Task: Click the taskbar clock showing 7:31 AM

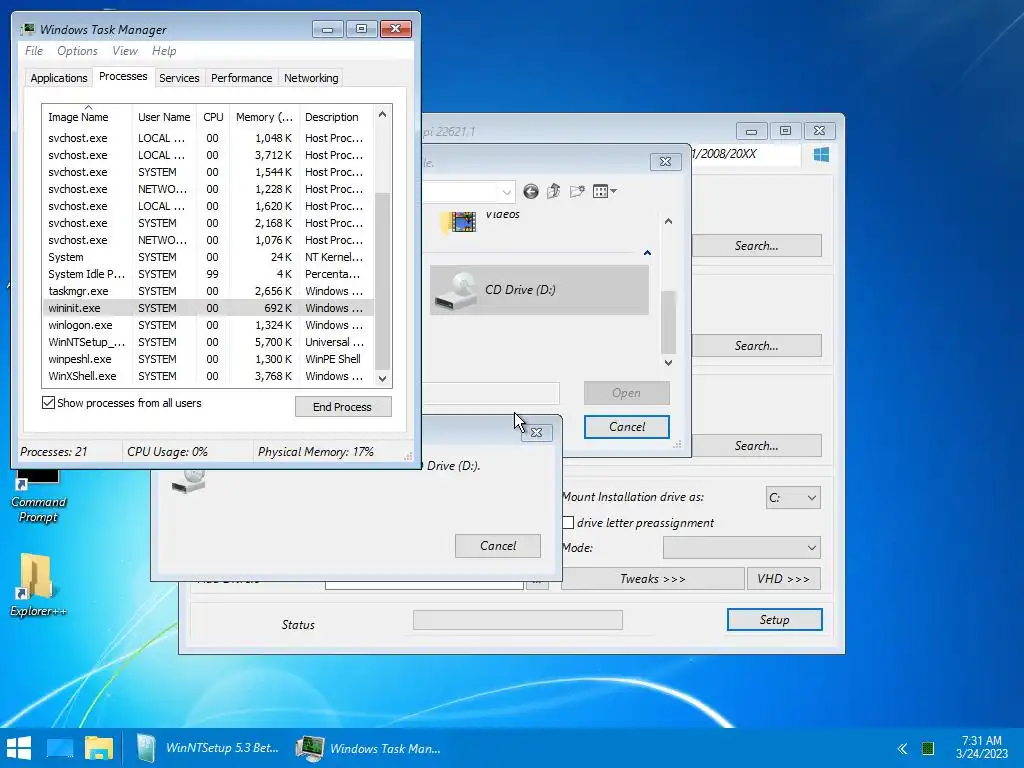Action: point(982,747)
